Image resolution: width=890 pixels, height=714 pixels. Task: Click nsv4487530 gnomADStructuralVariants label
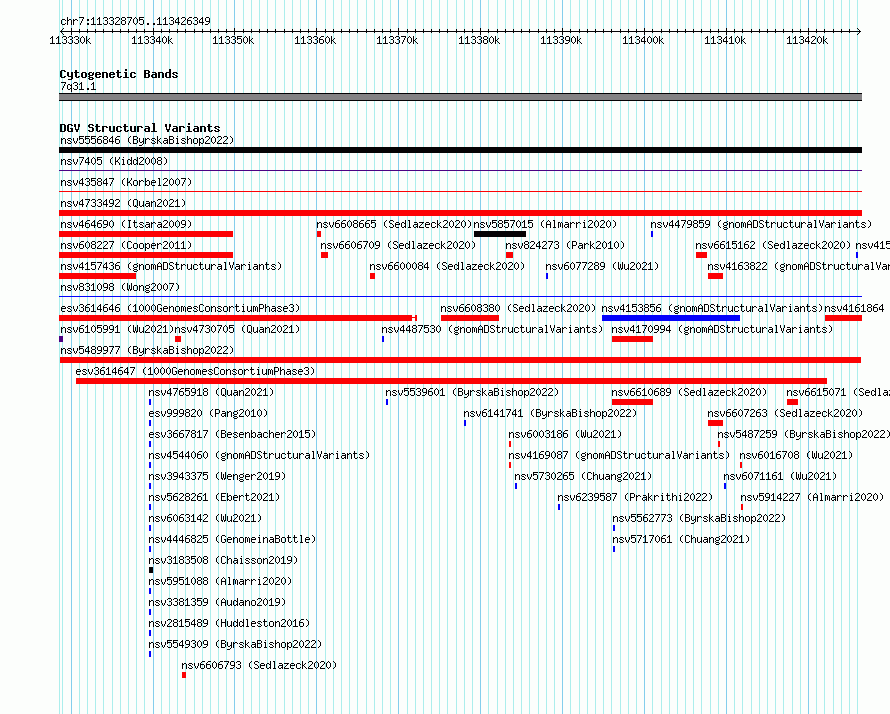click(492, 329)
